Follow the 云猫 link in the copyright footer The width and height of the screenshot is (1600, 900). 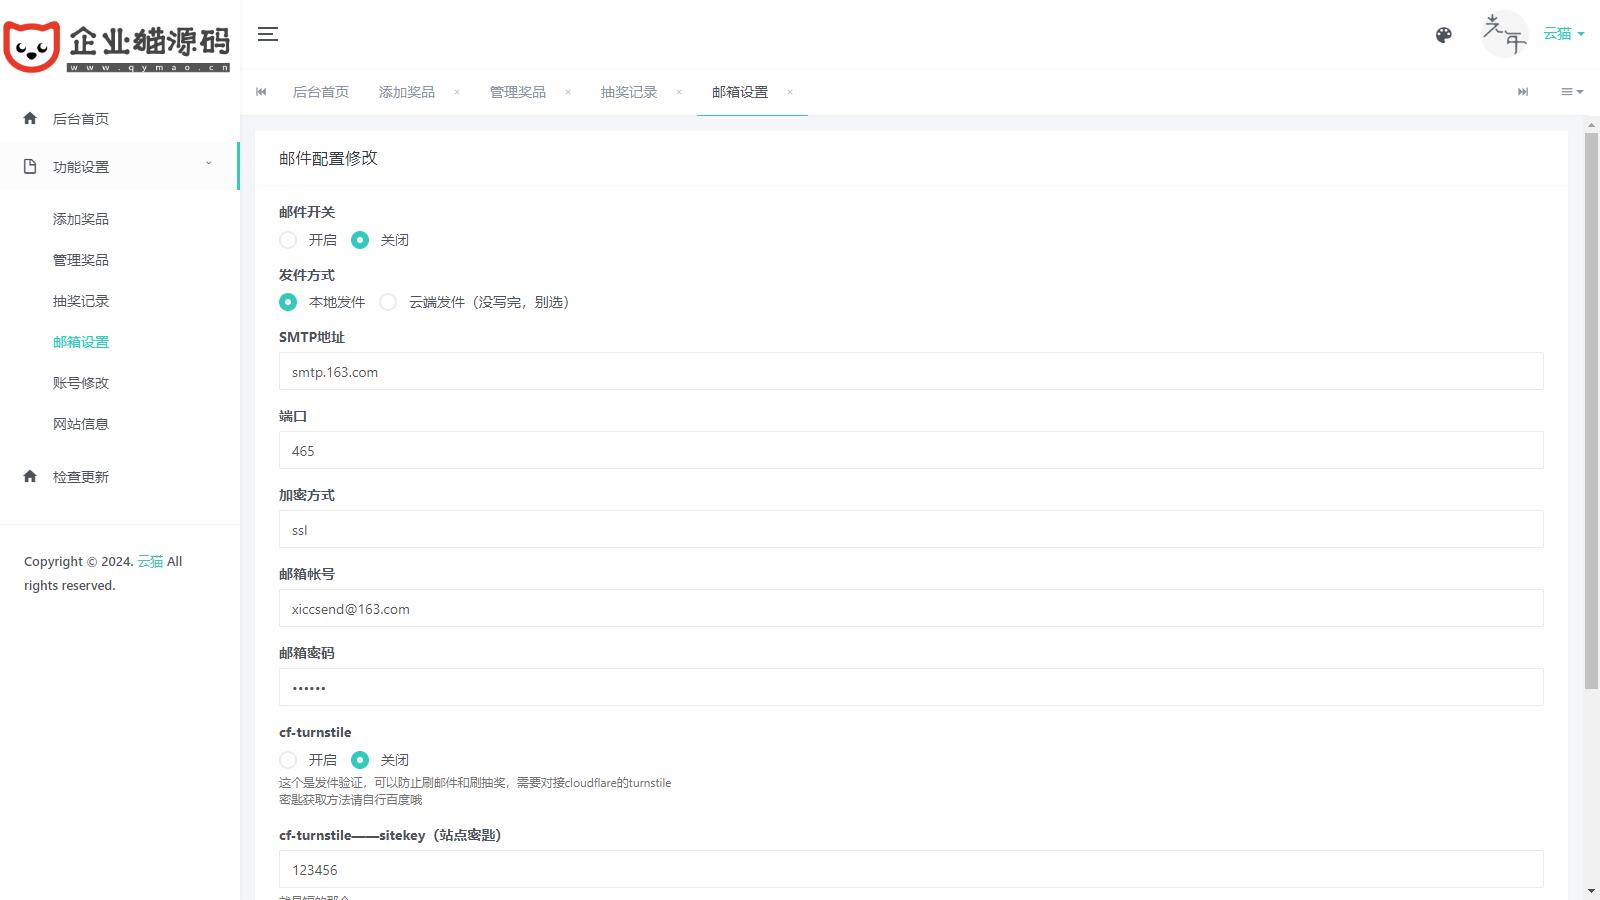click(150, 561)
